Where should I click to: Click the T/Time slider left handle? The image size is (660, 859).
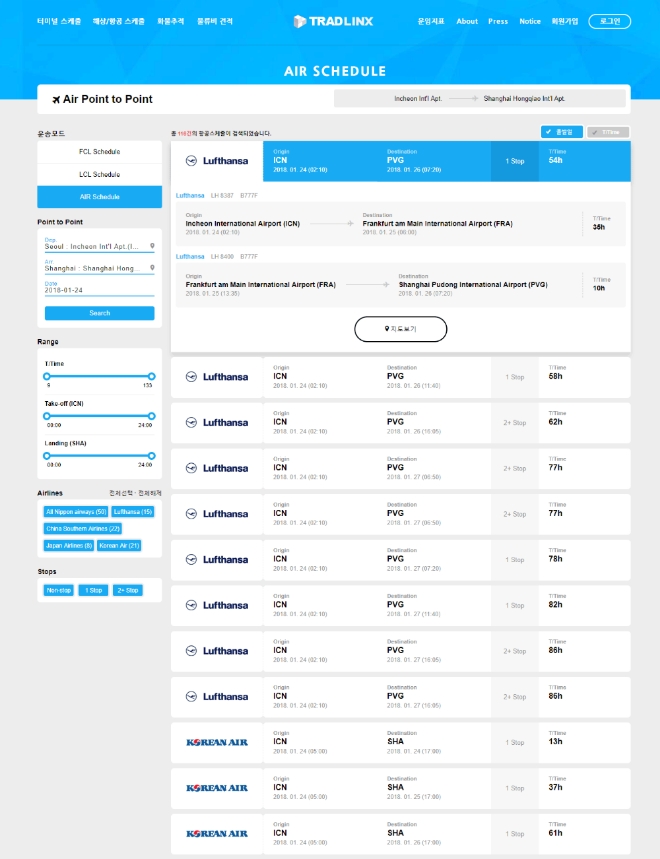point(47,376)
